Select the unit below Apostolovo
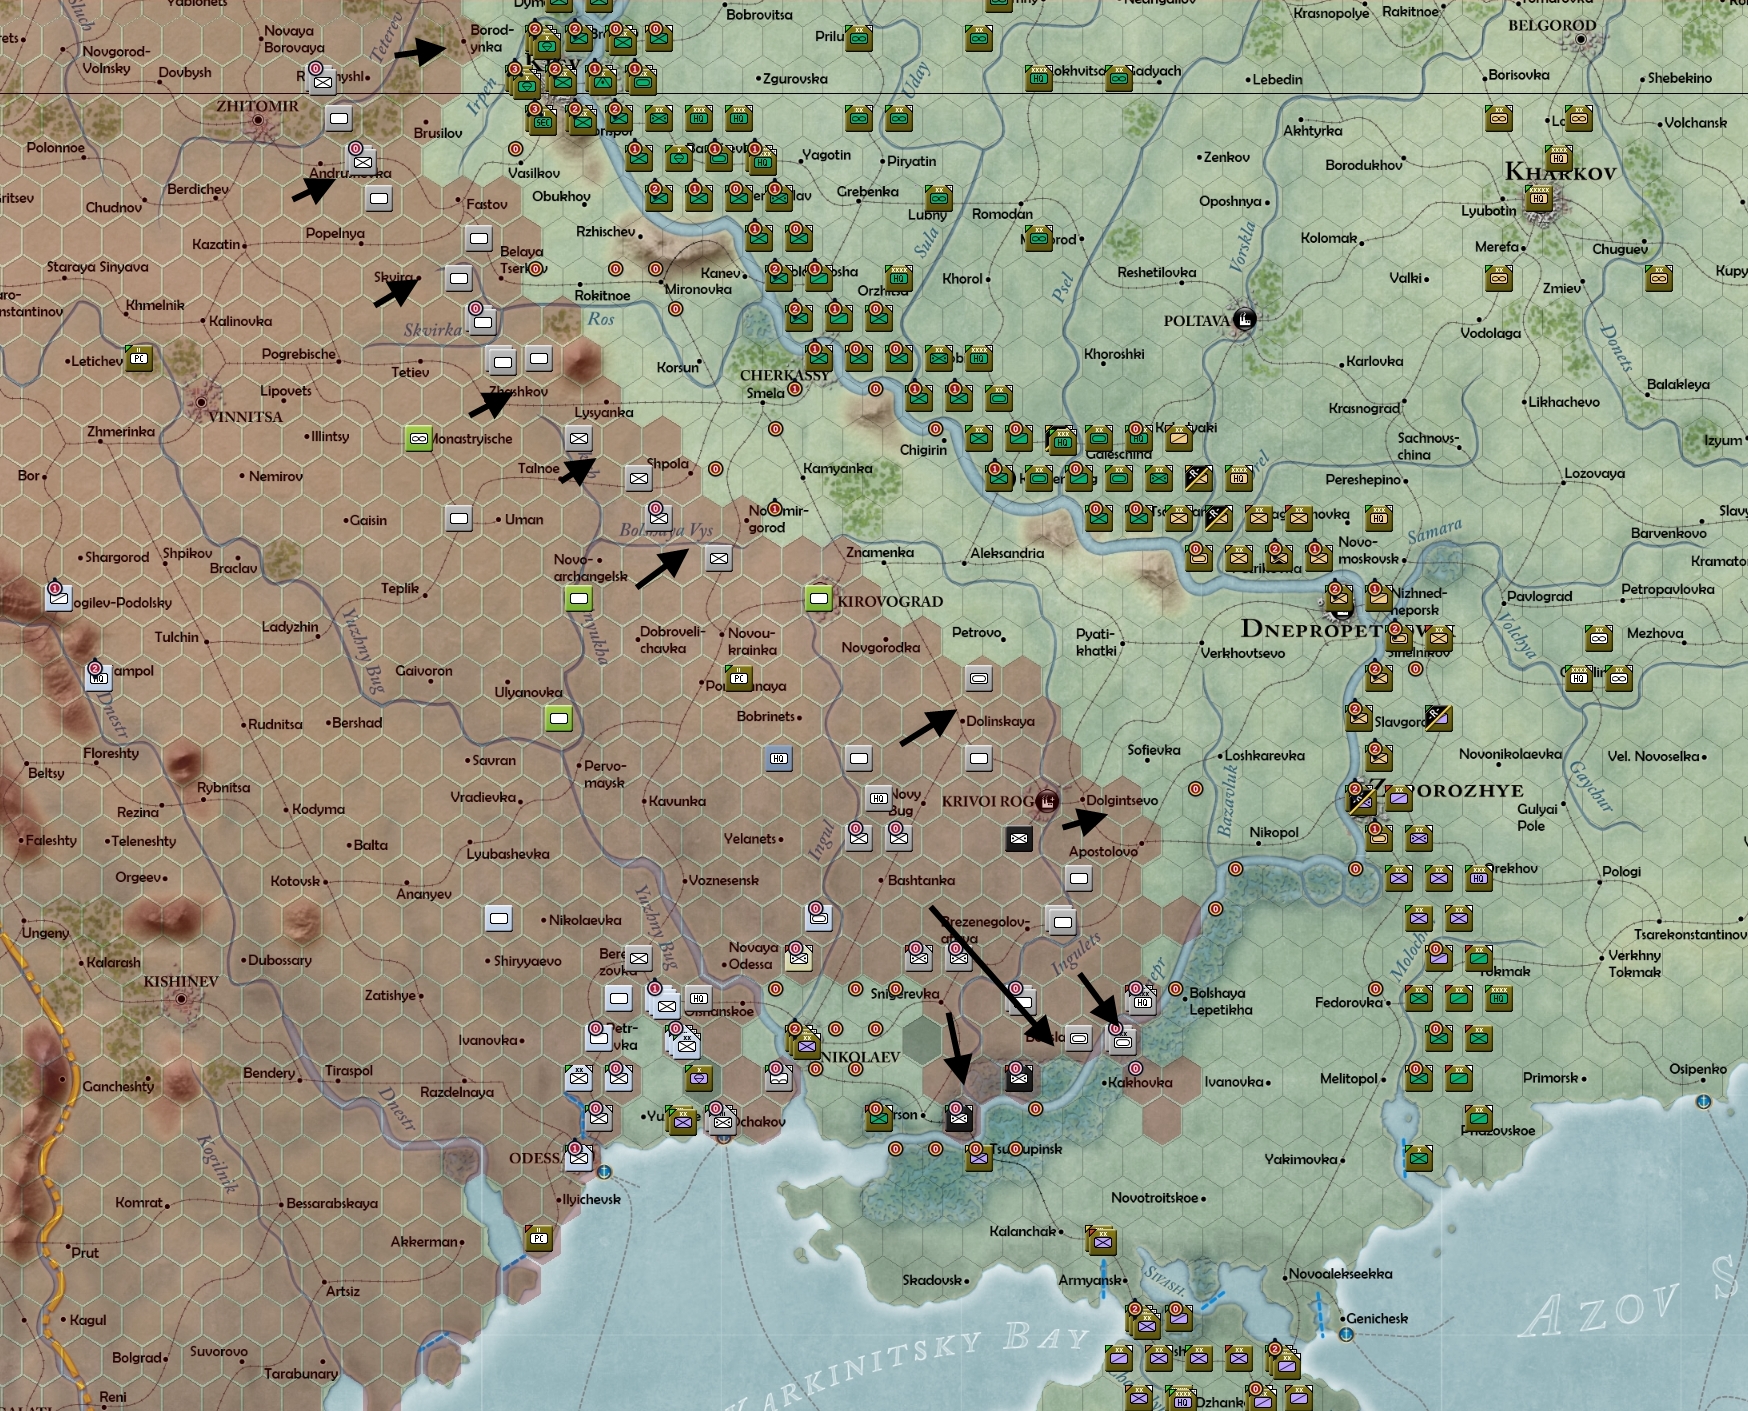This screenshot has width=1748, height=1411. coord(1079,878)
